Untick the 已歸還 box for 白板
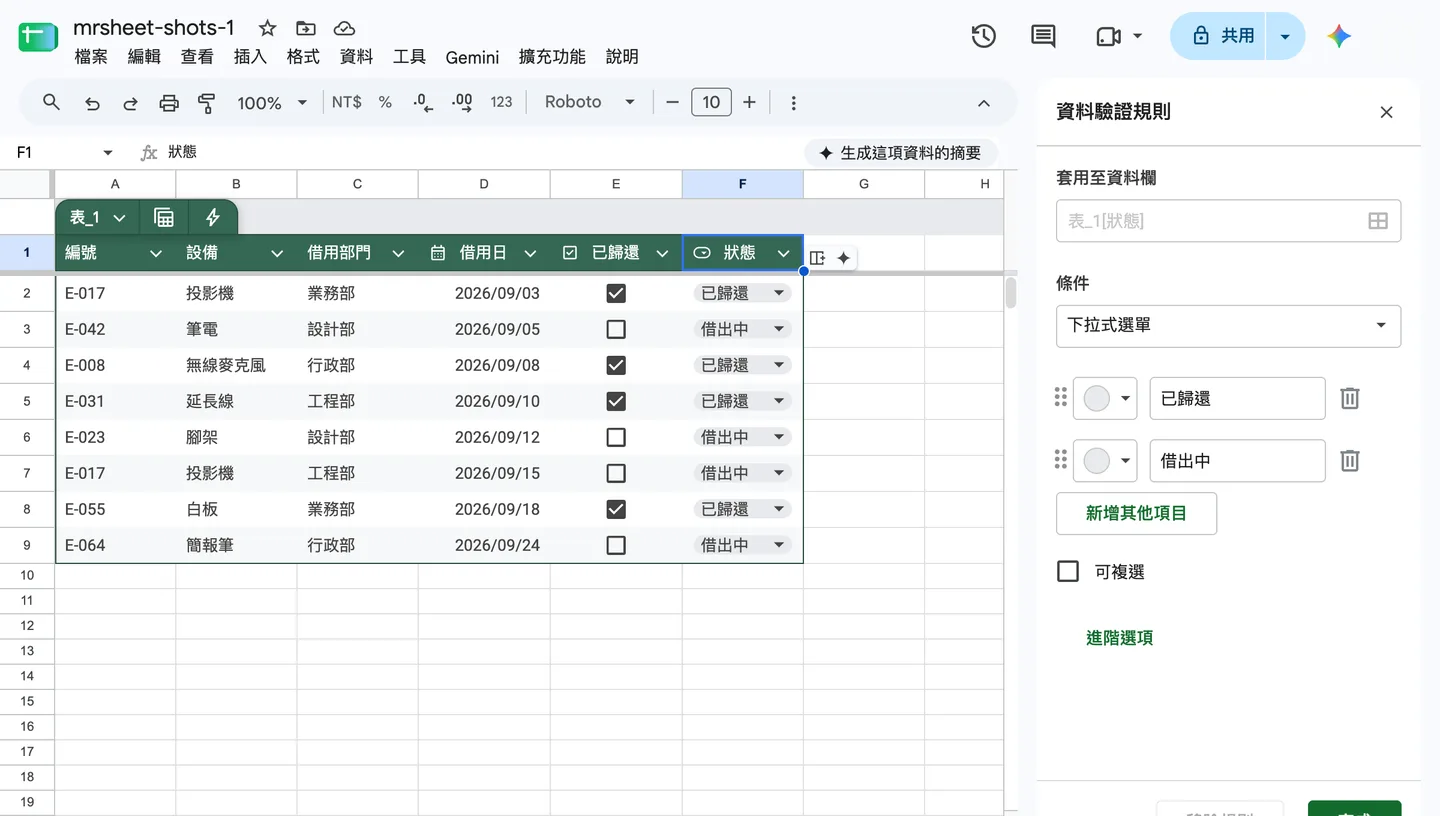Viewport: 1440px width, 816px height. click(x=616, y=509)
